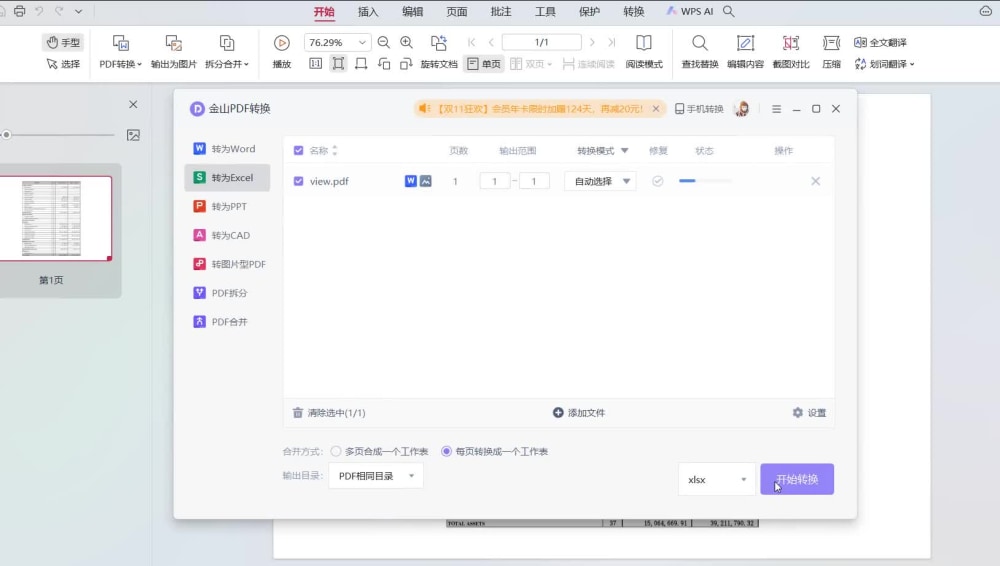Choose the Select tool (选择)
This screenshot has height=566, width=1000.
(x=63, y=64)
